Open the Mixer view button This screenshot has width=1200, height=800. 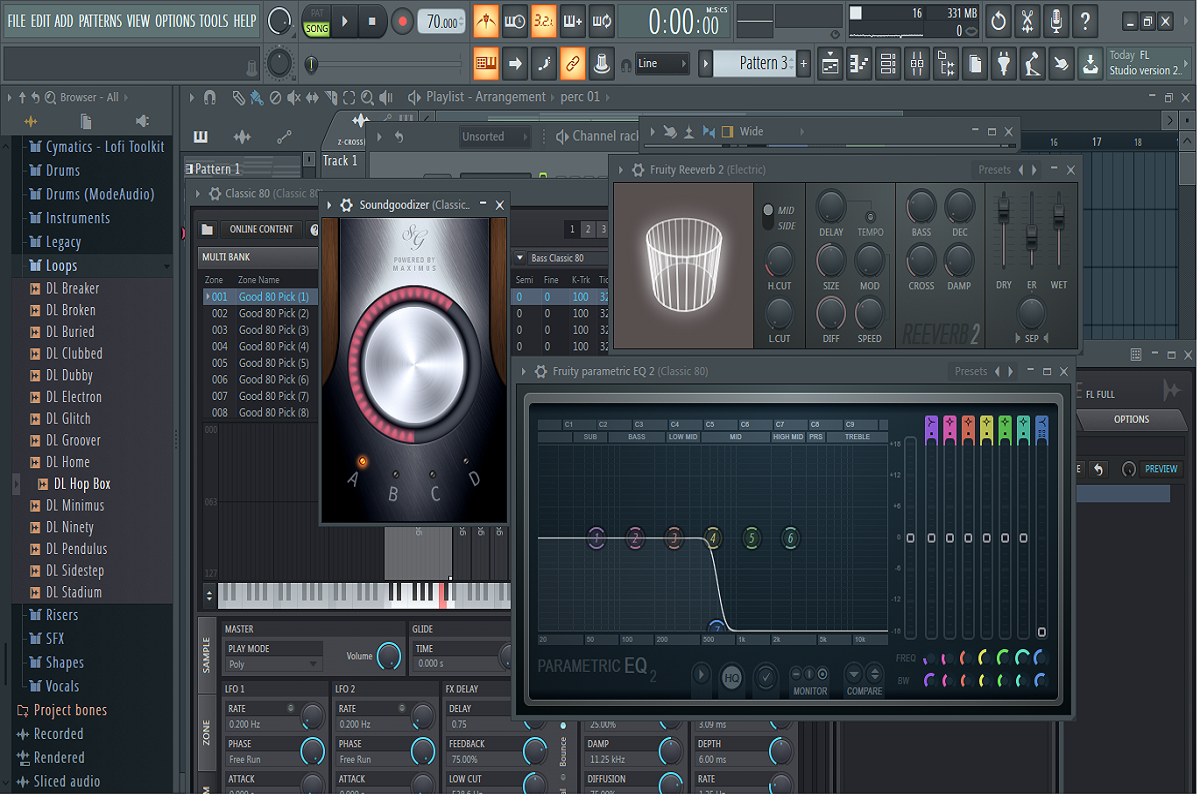[917, 64]
